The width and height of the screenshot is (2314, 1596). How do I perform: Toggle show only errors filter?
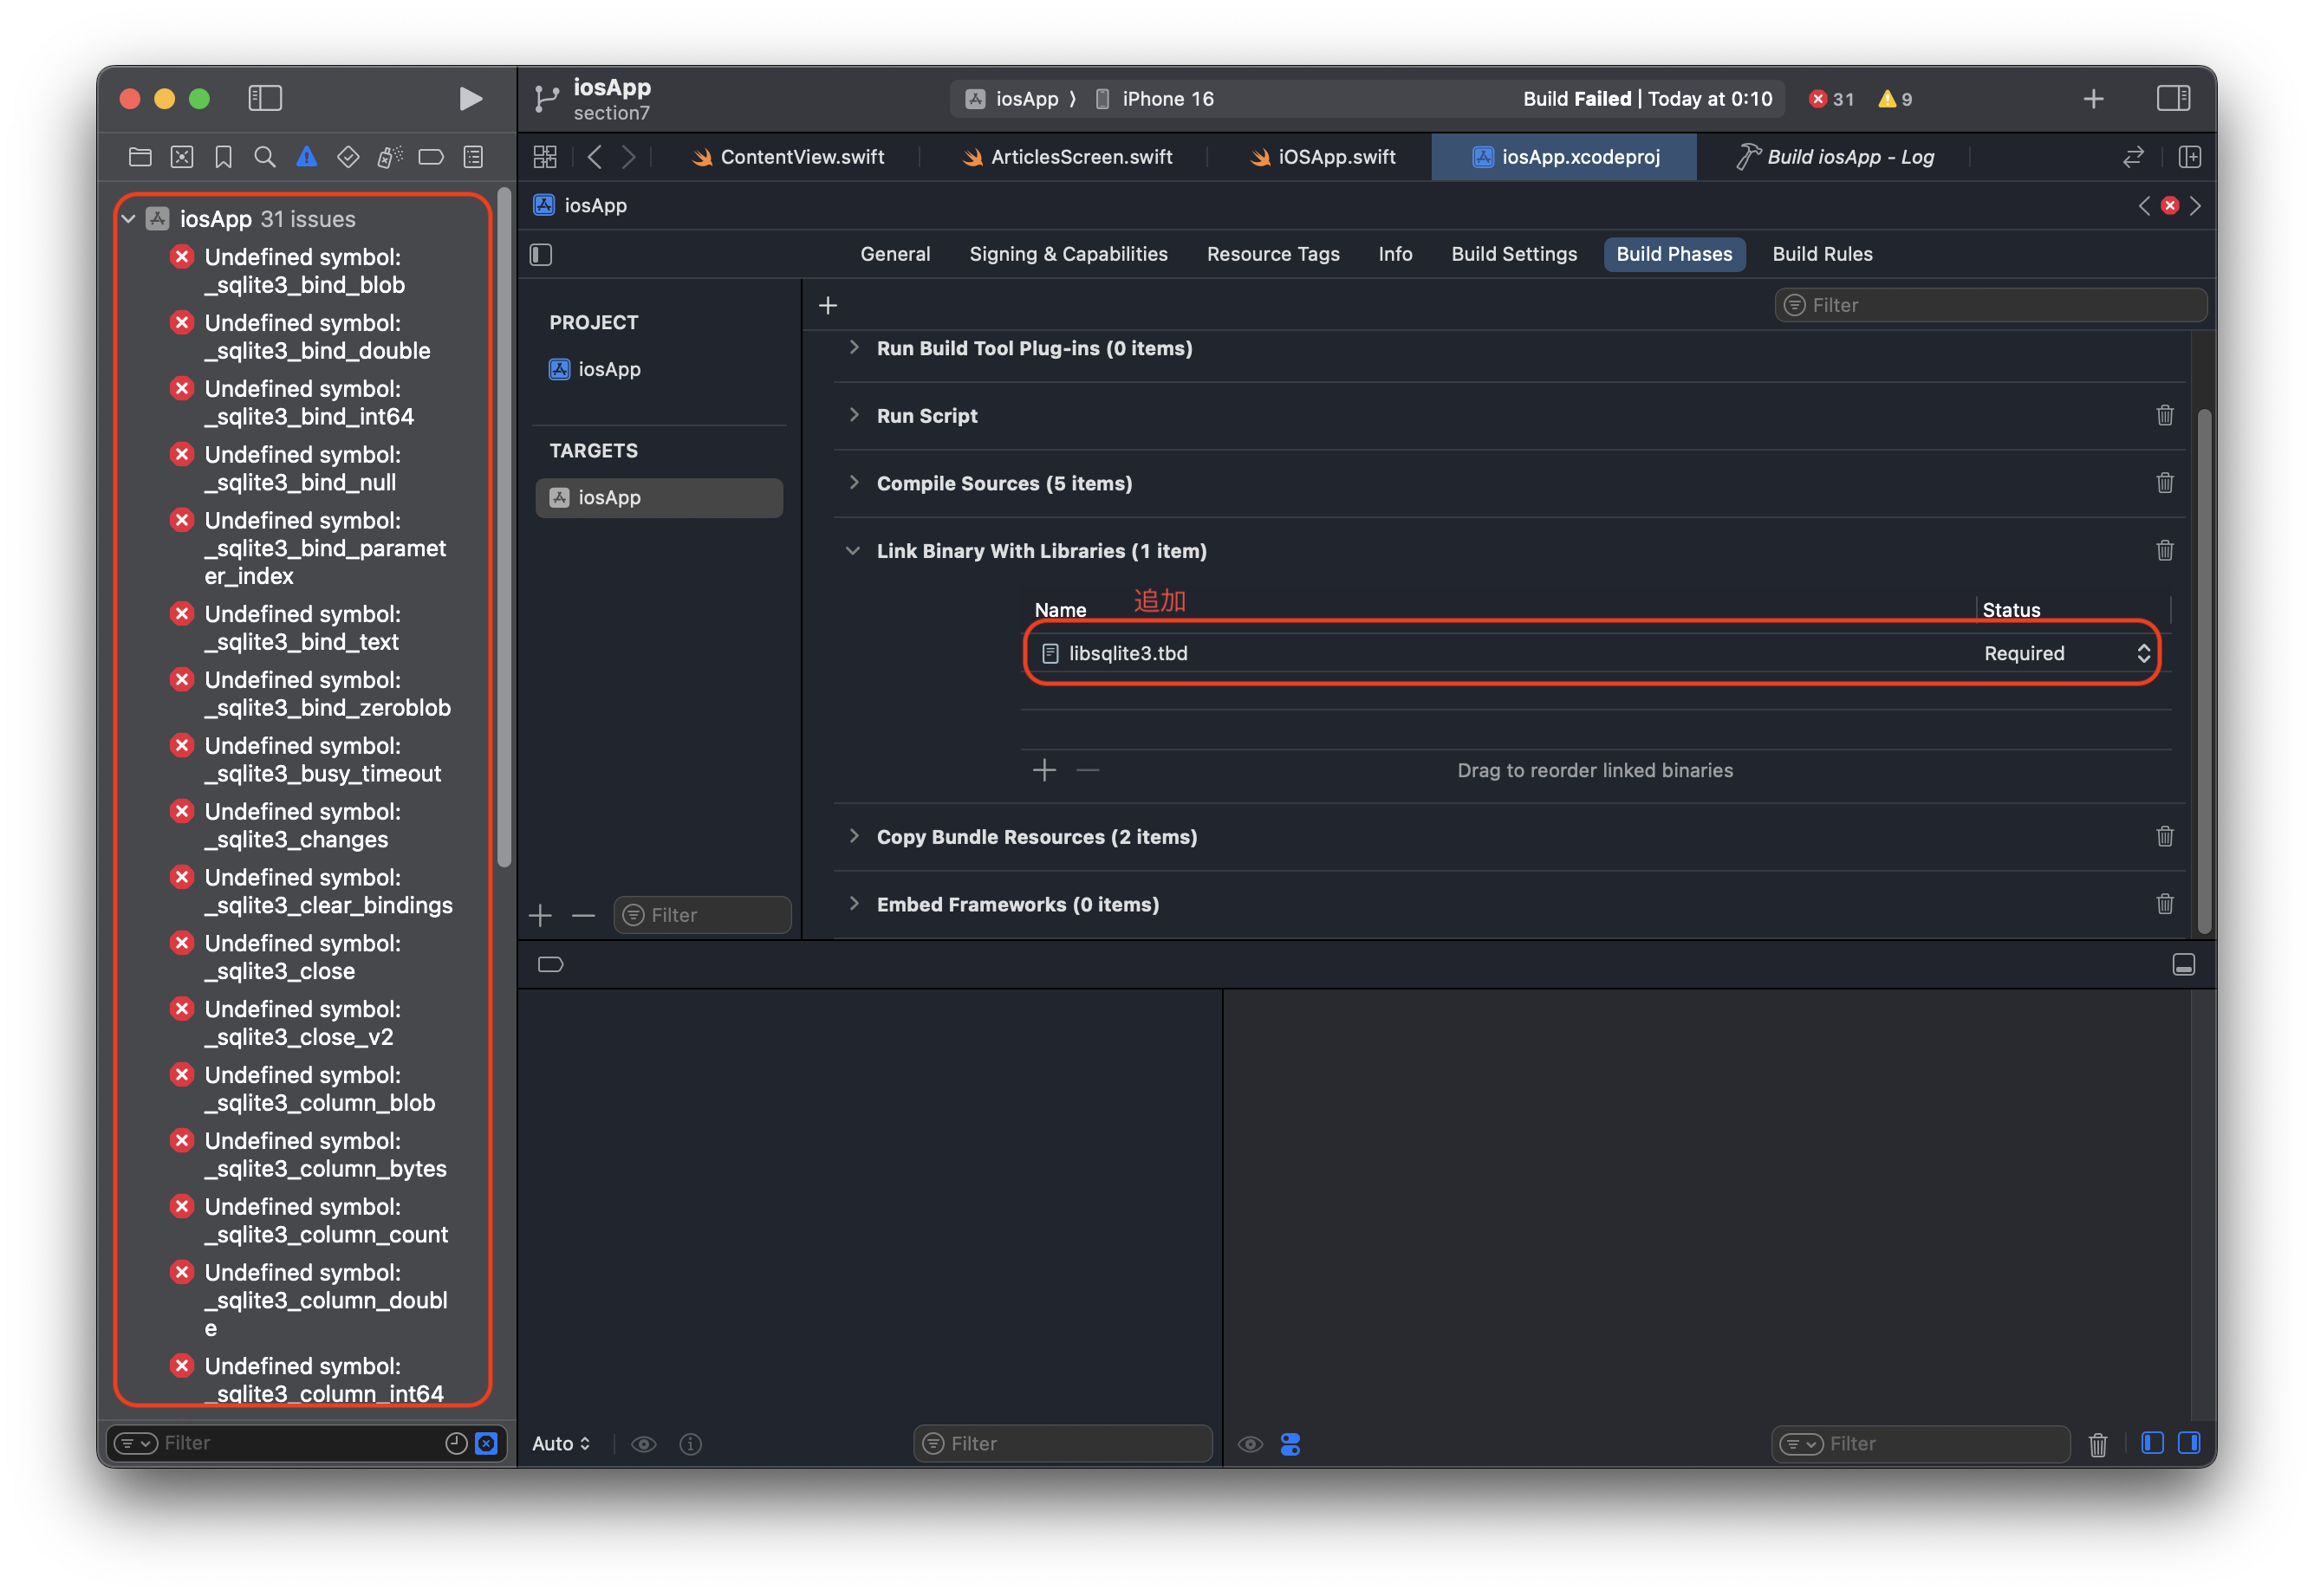coord(486,1443)
